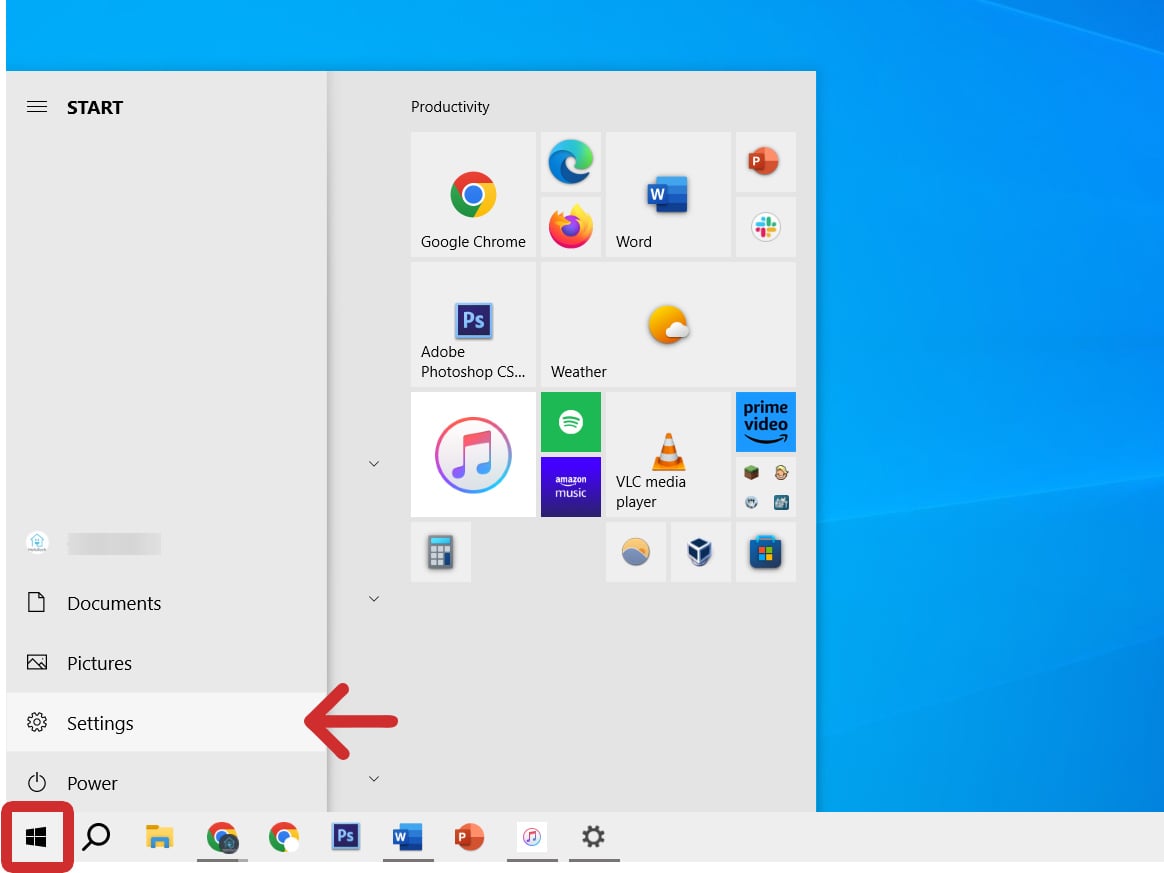Image resolution: width=1164 pixels, height=873 pixels.
Task: Open the Prime Video tile
Action: coord(765,422)
